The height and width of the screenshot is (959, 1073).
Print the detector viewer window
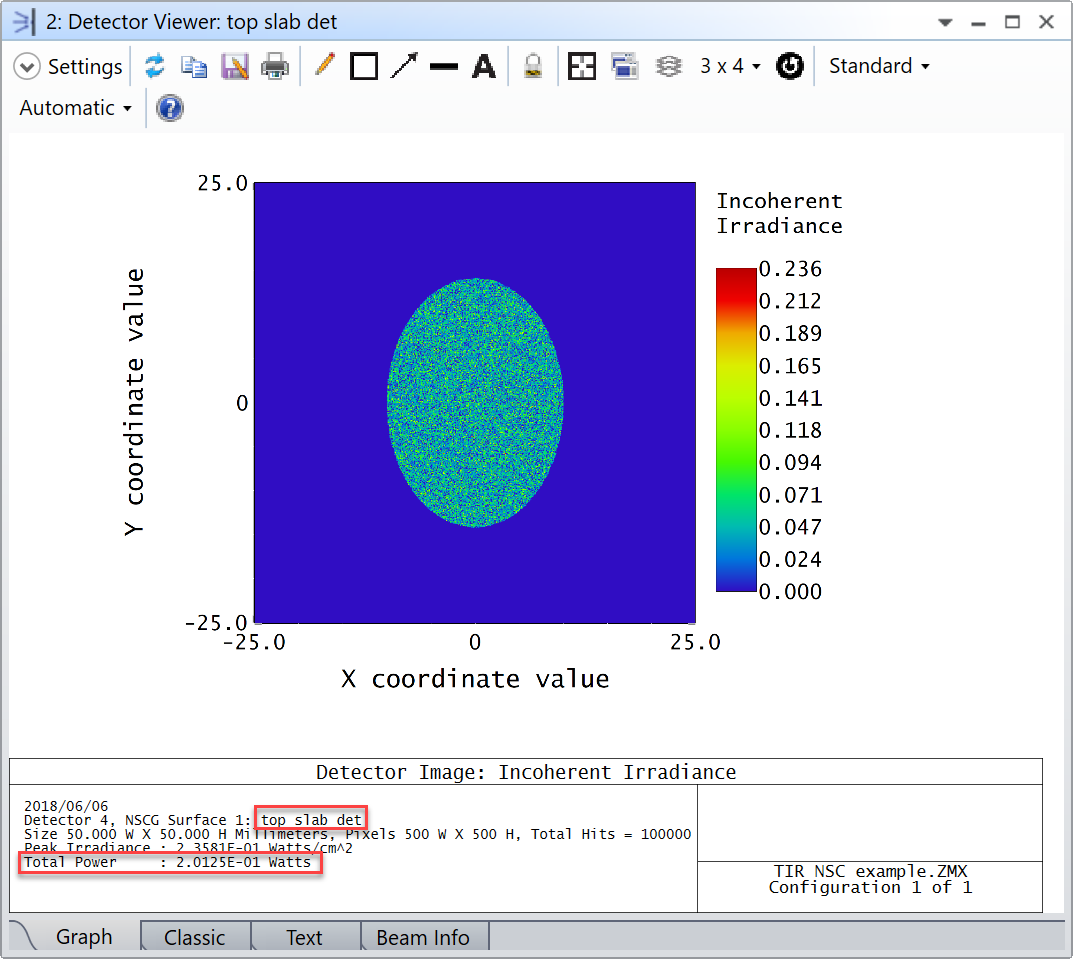click(275, 66)
